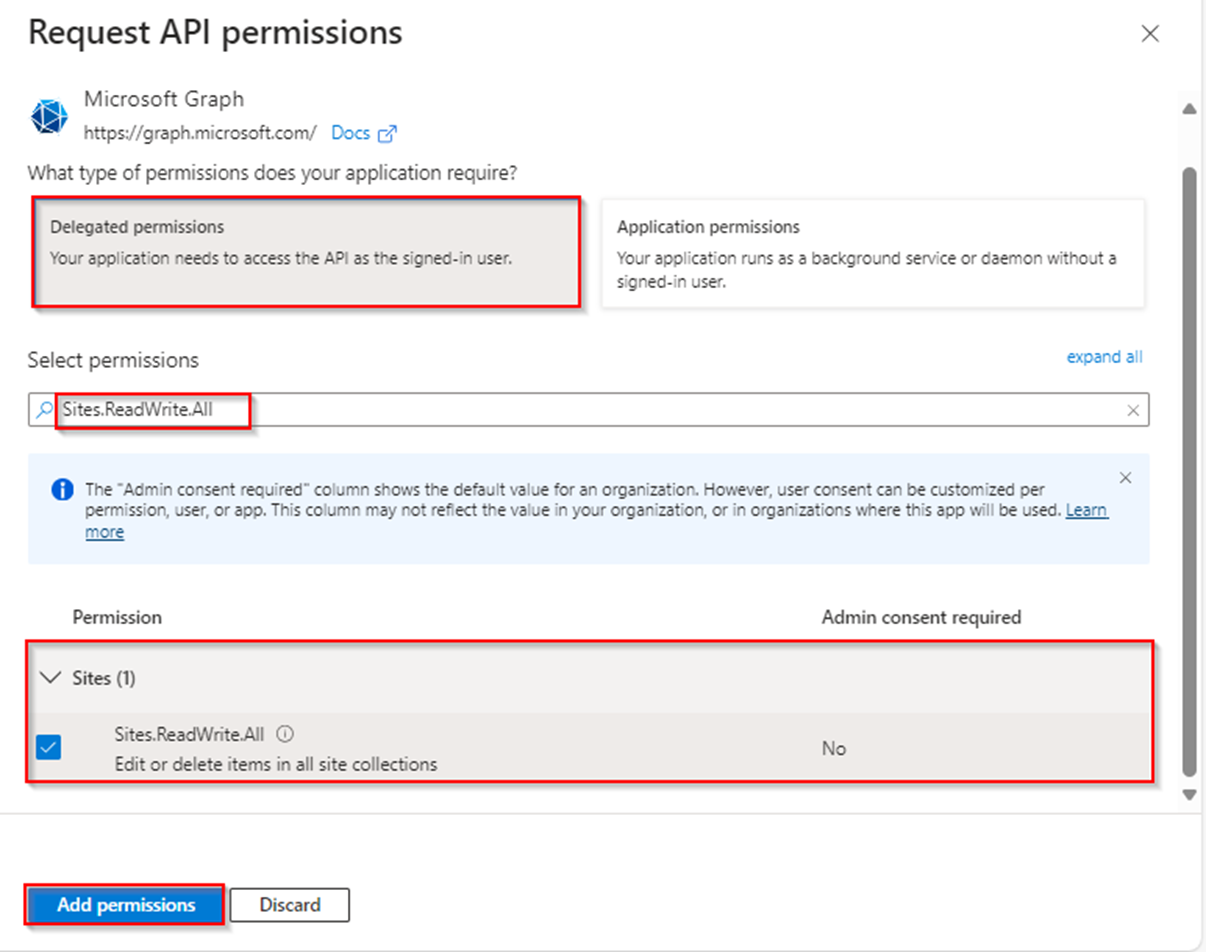The height and width of the screenshot is (952, 1206).
Task: Click the Select permissions heading
Action: (x=113, y=360)
